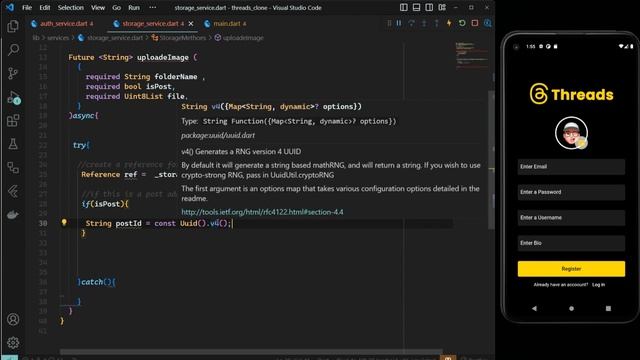Tap the Log in link in emulator
This screenshot has height=360, width=640.
click(598, 284)
